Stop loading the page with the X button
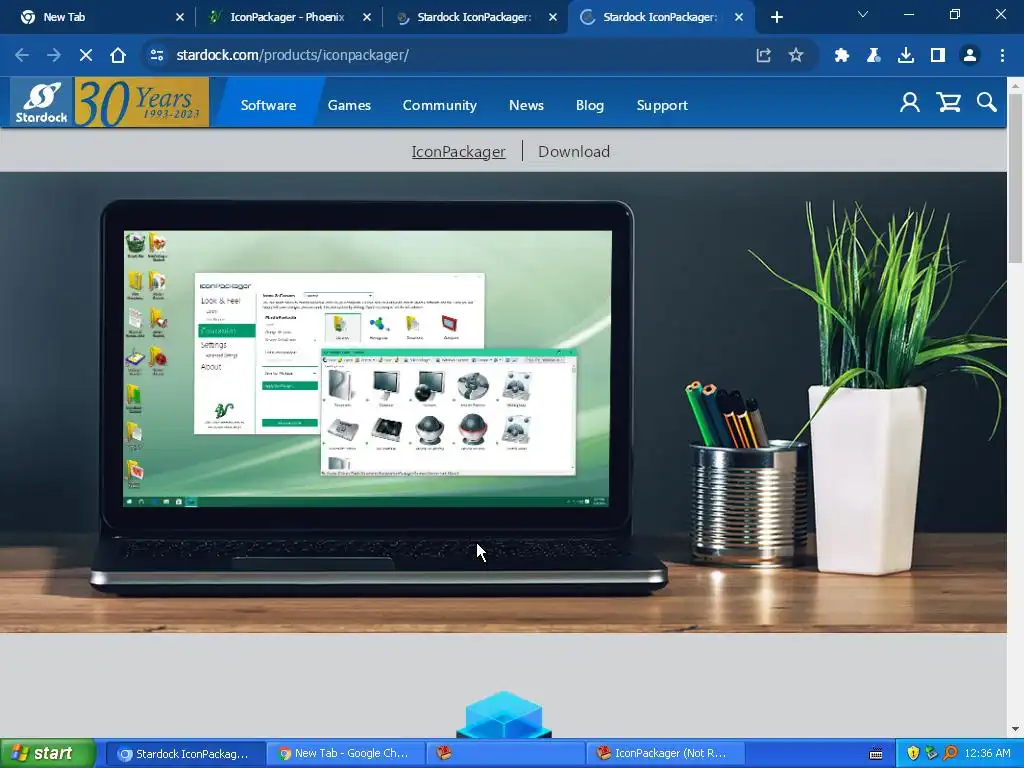The image size is (1024, 768). [x=86, y=56]
